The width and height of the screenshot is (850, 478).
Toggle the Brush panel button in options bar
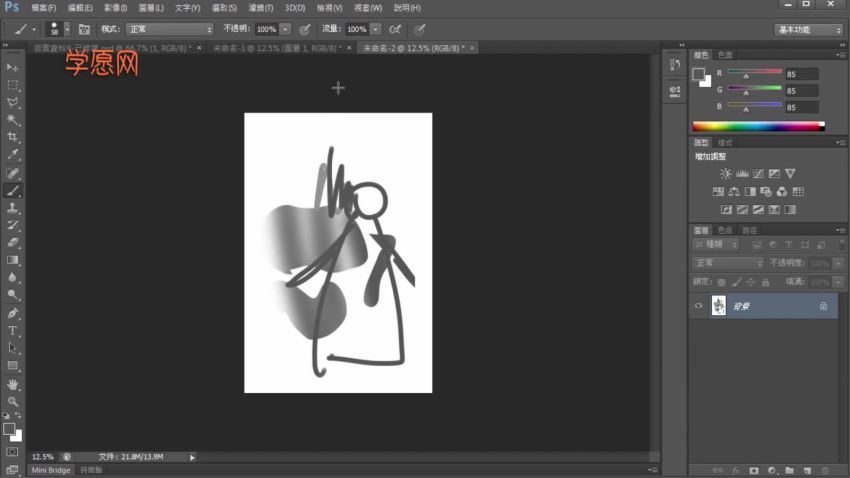pyautogui.click(x=84, y=29)
